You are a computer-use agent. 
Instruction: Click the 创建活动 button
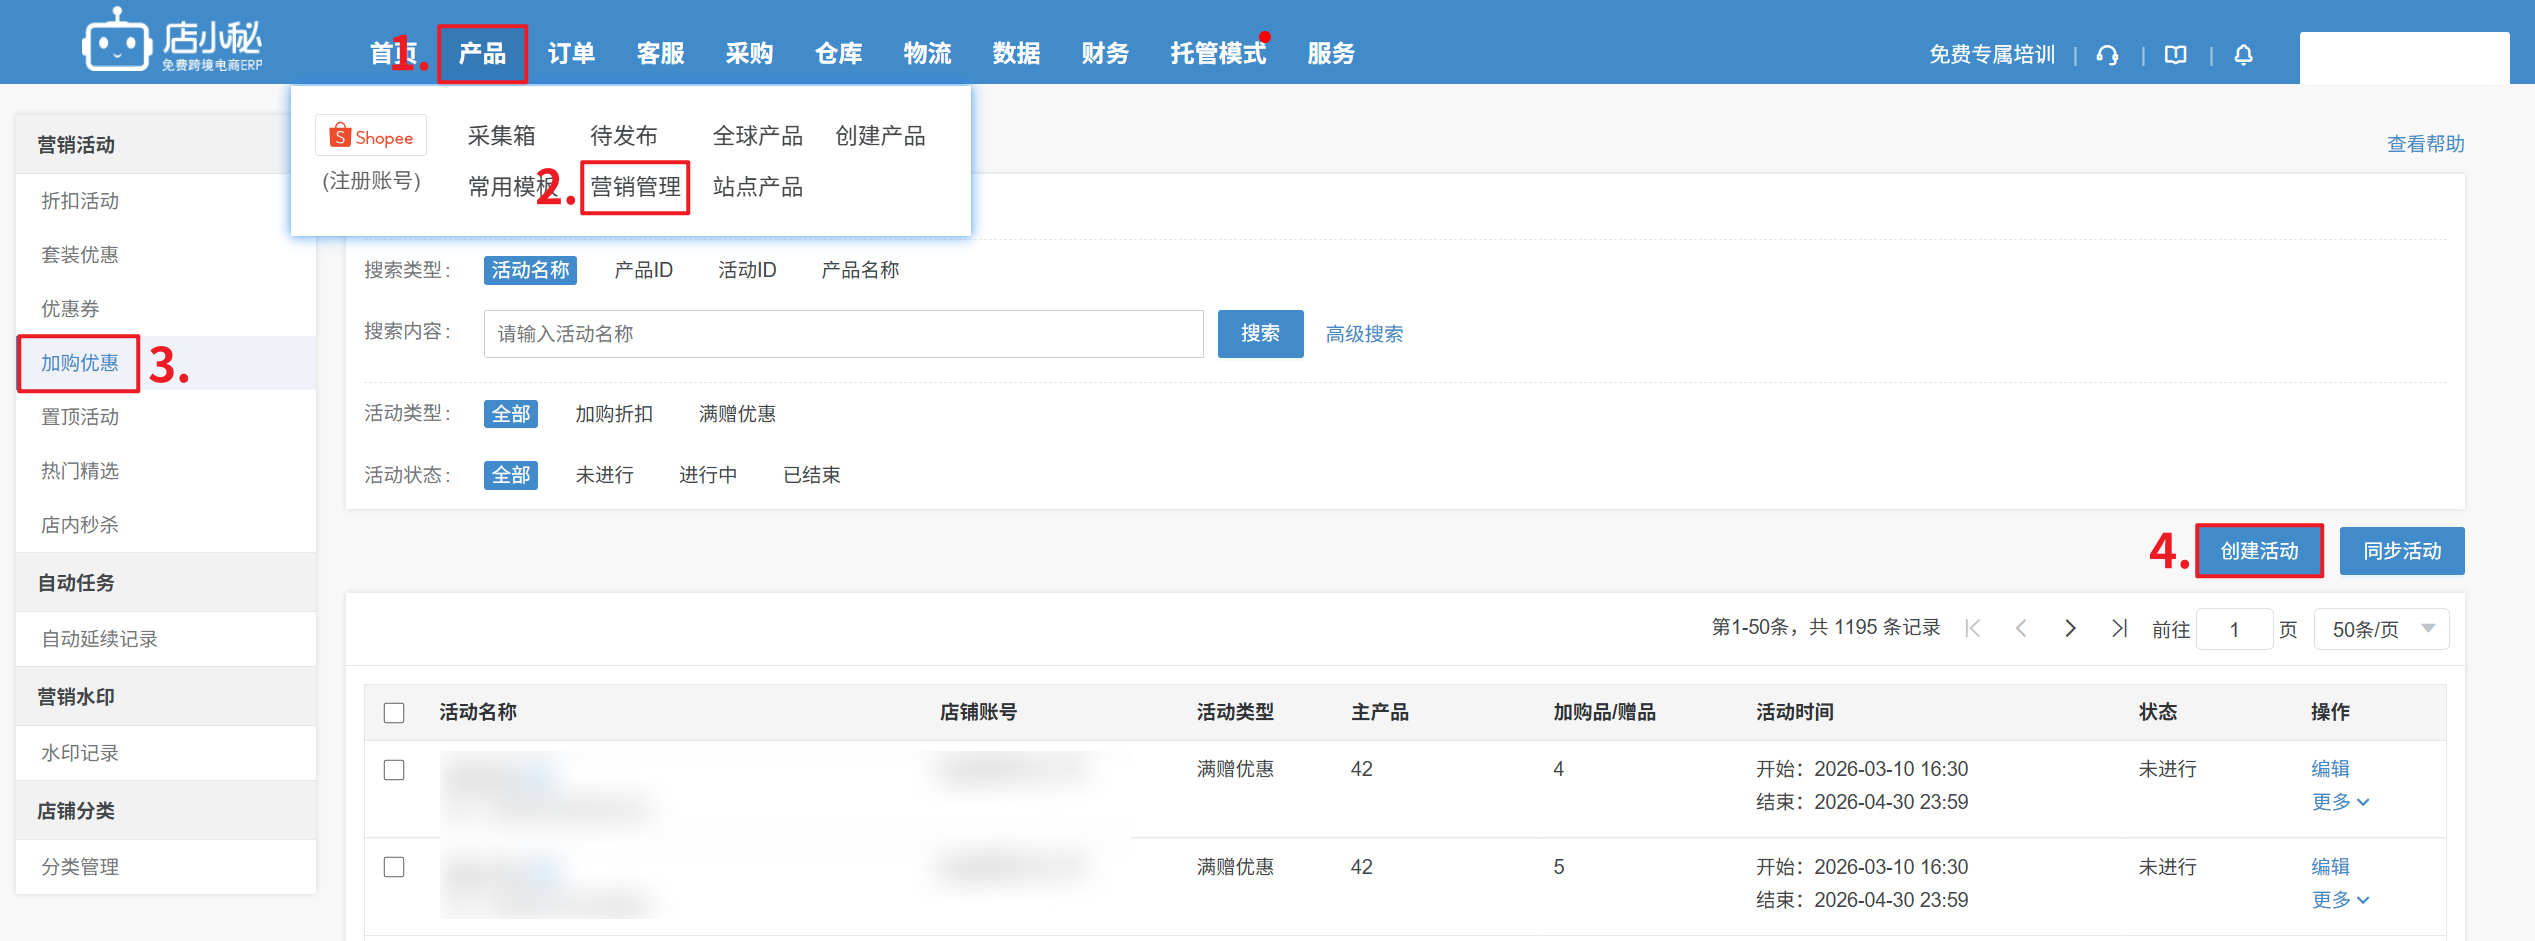tap(2259, 551)
